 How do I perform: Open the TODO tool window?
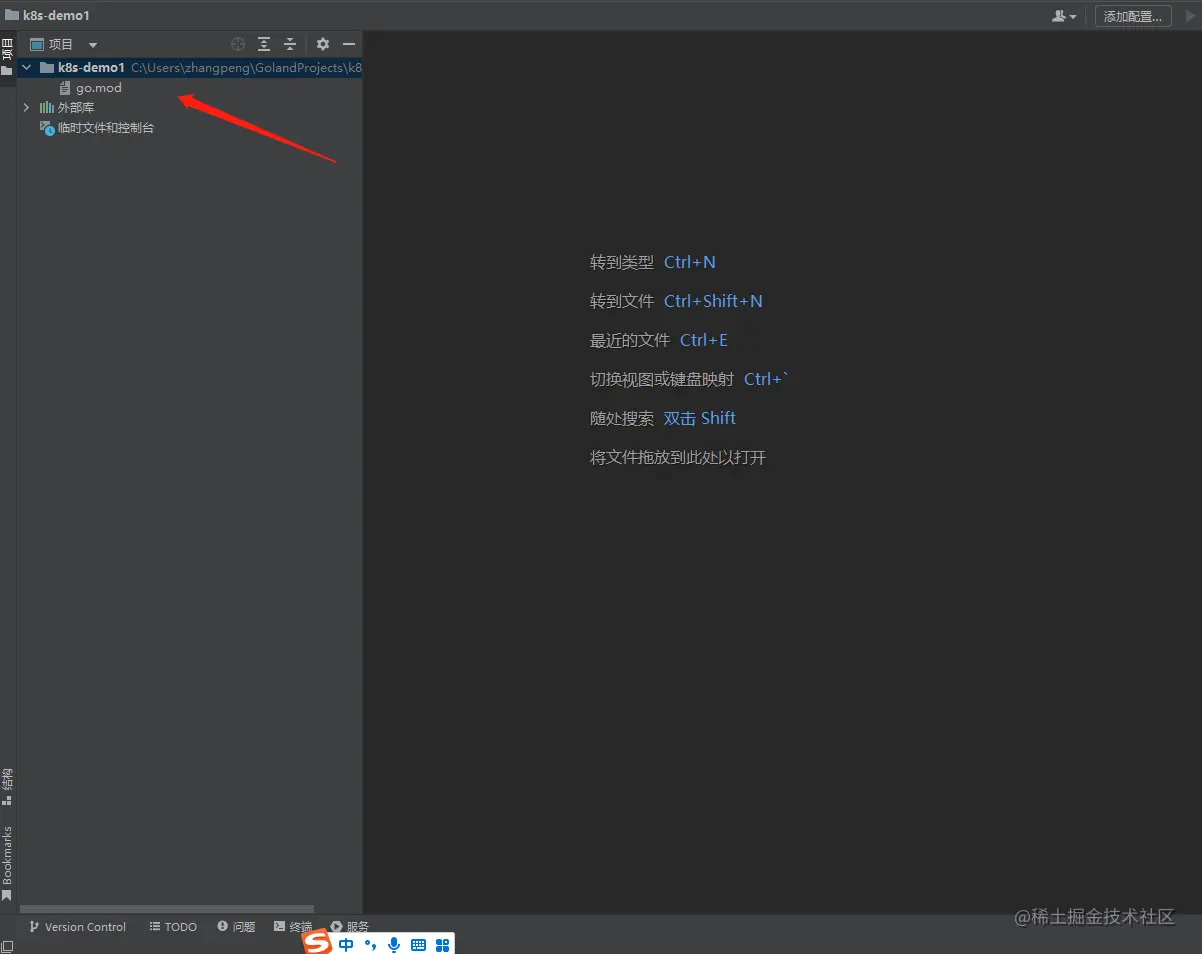[173, 927]
